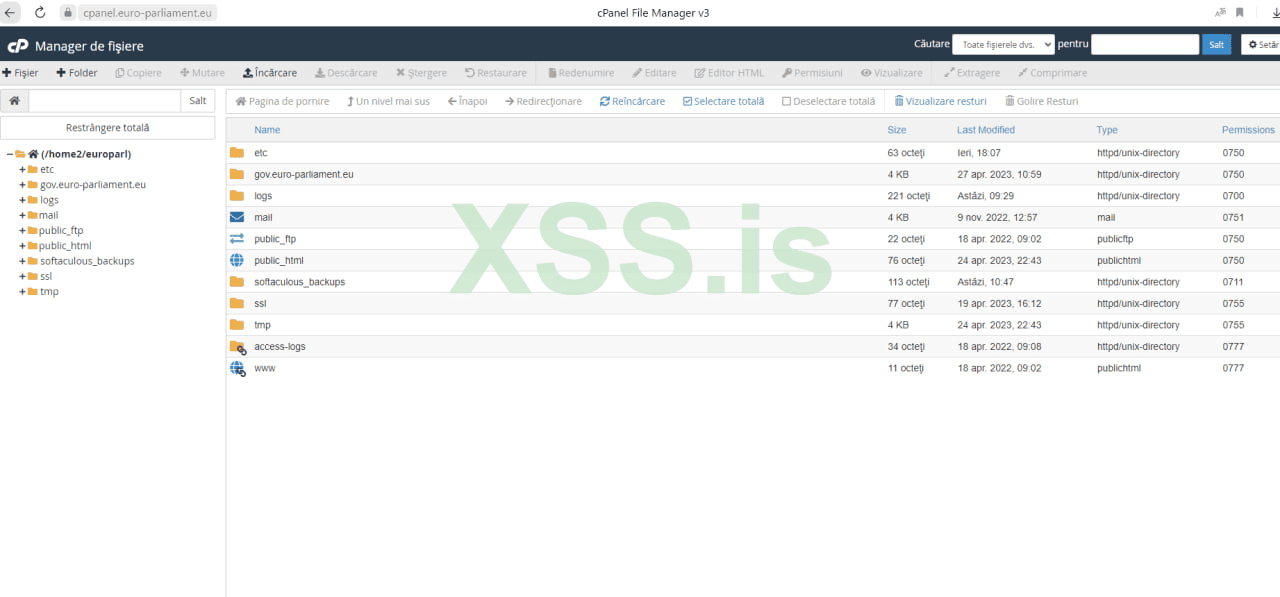Click the Mutare toolbar button
Image resolution: width=1280 pixels, height=597 pixels.
coord(202,73)
